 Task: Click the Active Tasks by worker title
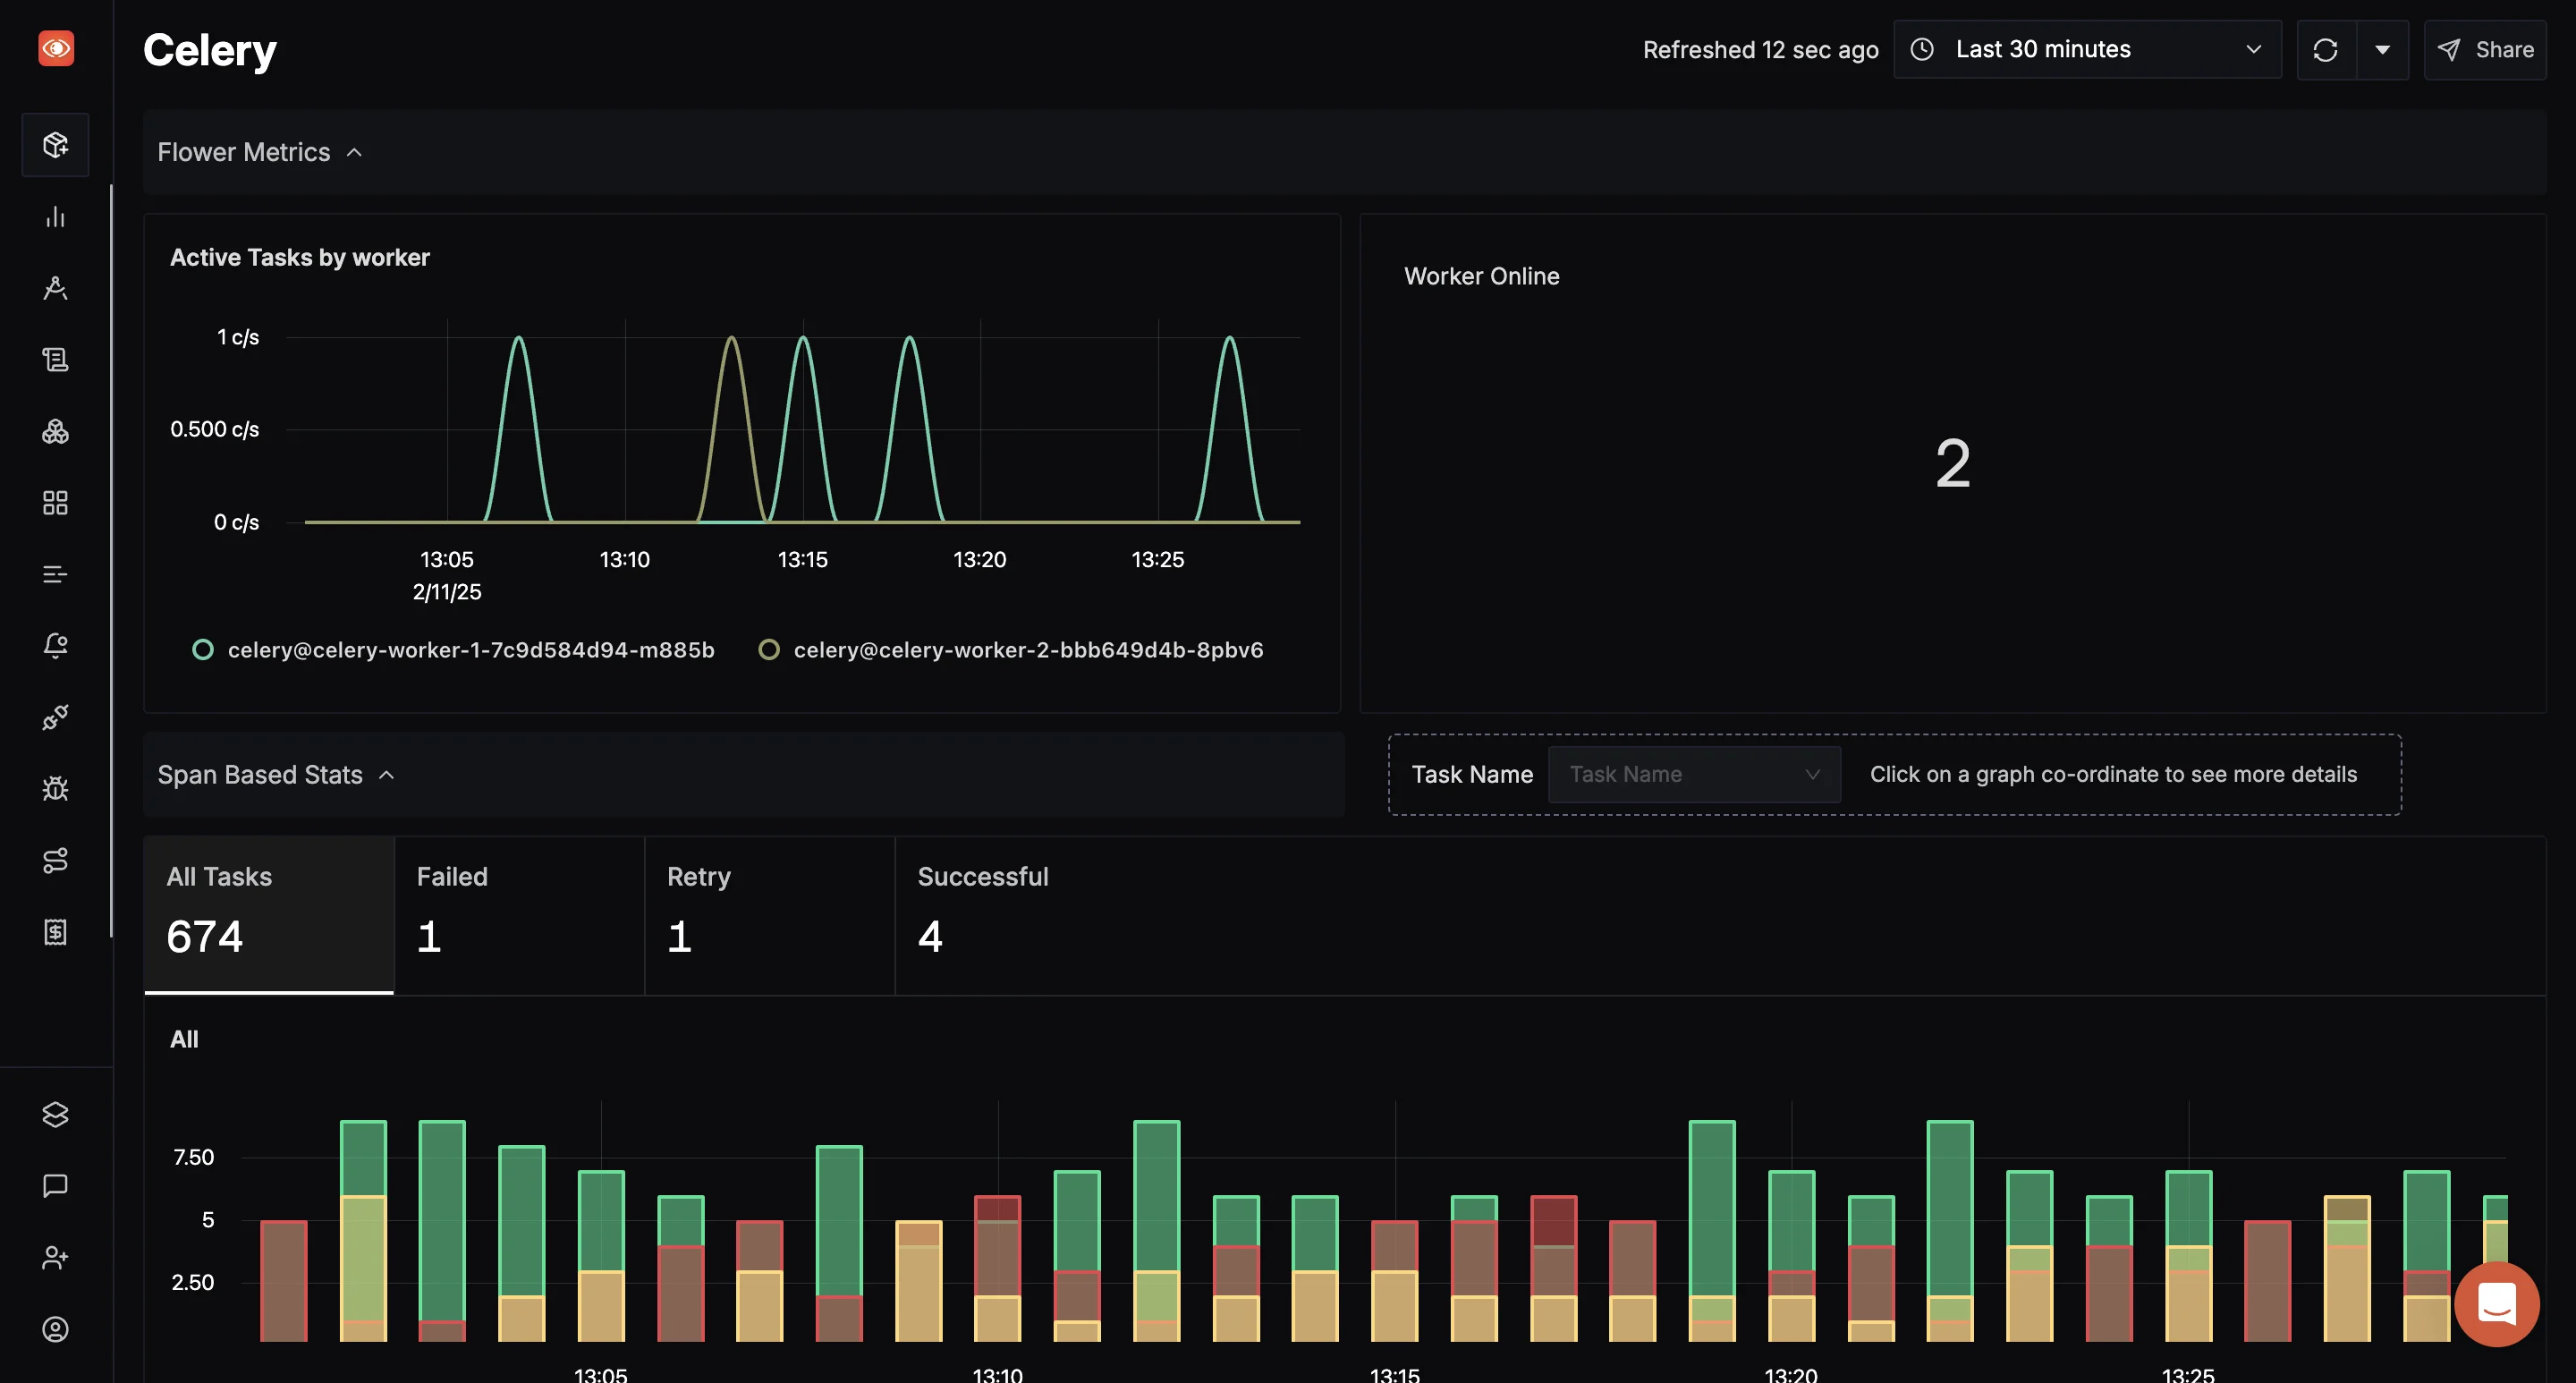click(300, 257)
